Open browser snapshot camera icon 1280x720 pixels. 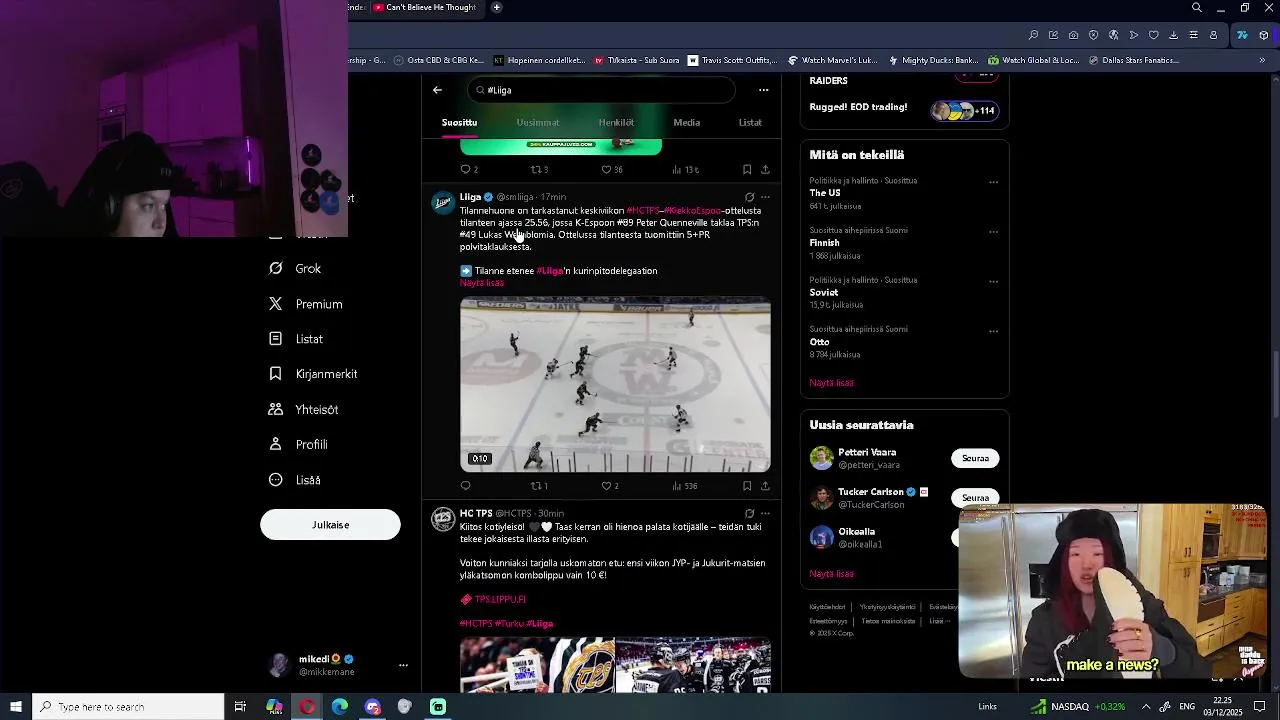[1073, 35]
